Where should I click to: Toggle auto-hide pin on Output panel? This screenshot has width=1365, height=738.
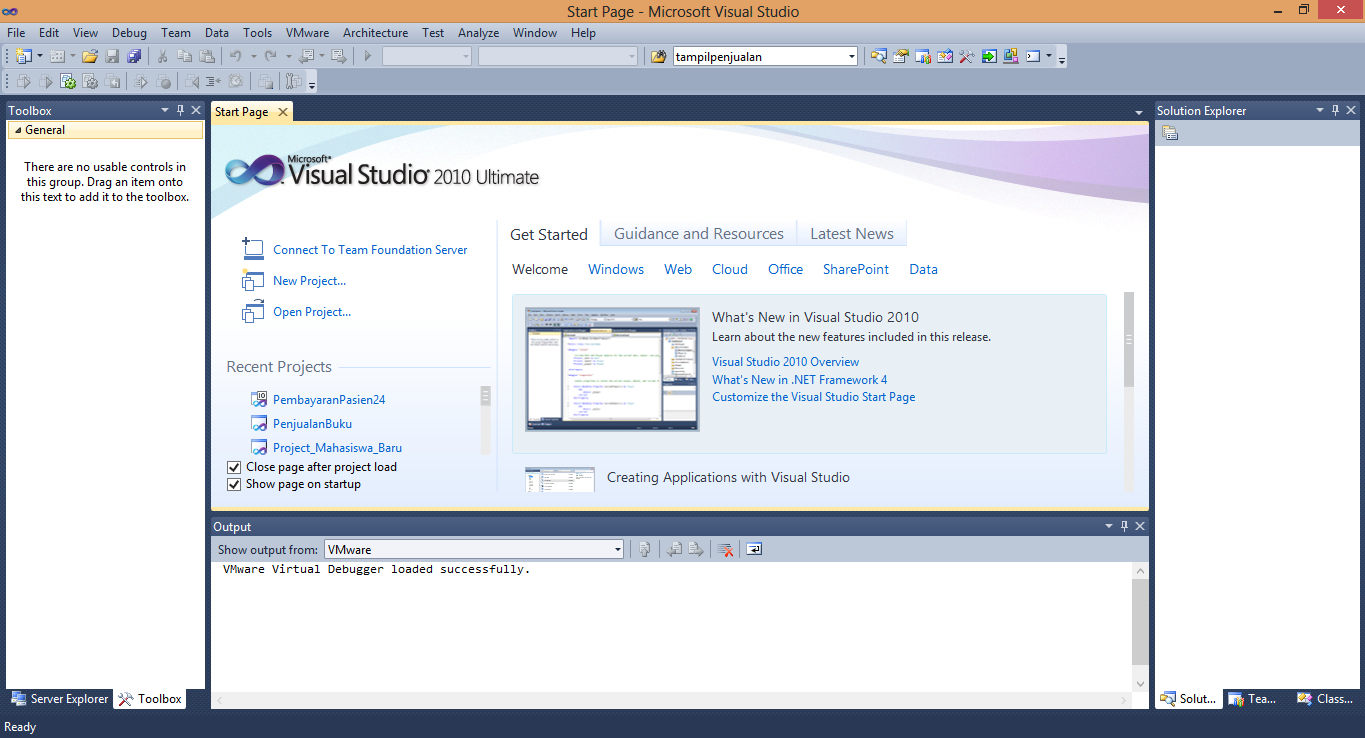click(1124, 526)
